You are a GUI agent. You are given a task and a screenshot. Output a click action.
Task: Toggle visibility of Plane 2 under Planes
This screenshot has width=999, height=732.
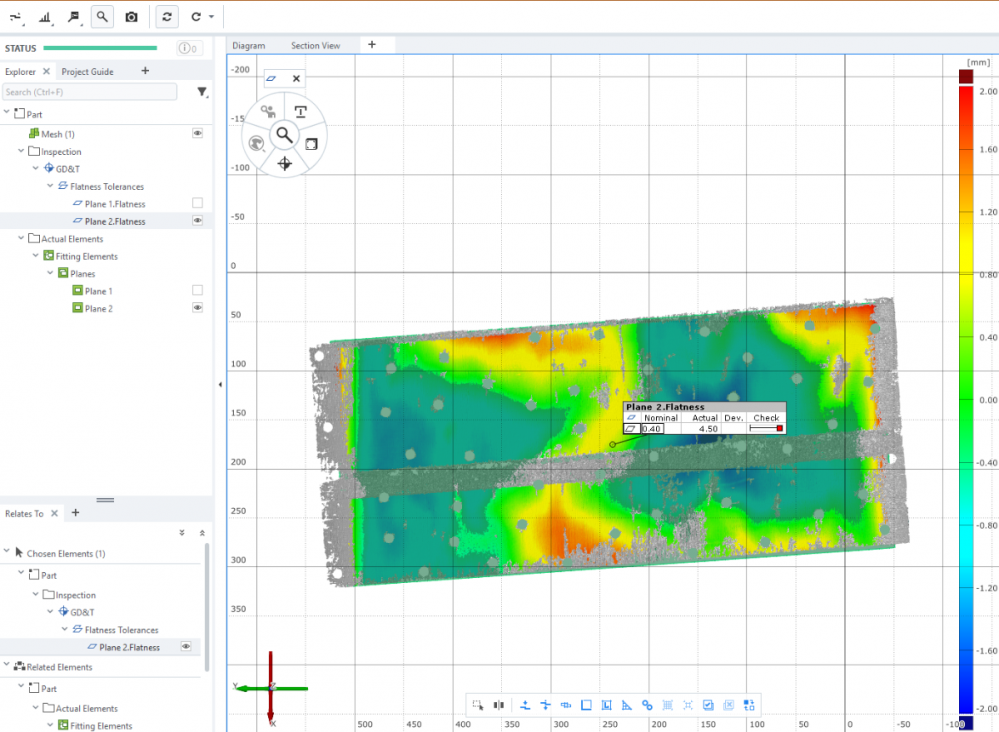click(197, 308)
